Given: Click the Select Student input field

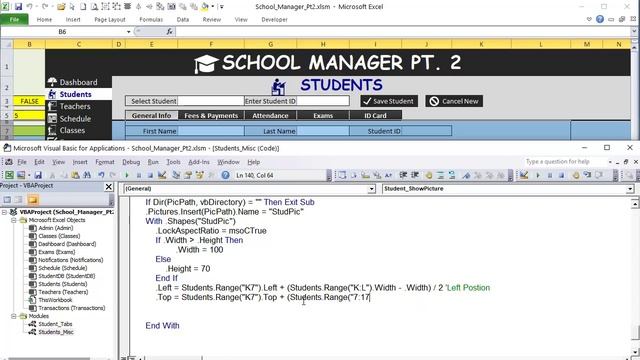Looking at the screenshot, I should (x=211, y=101).
